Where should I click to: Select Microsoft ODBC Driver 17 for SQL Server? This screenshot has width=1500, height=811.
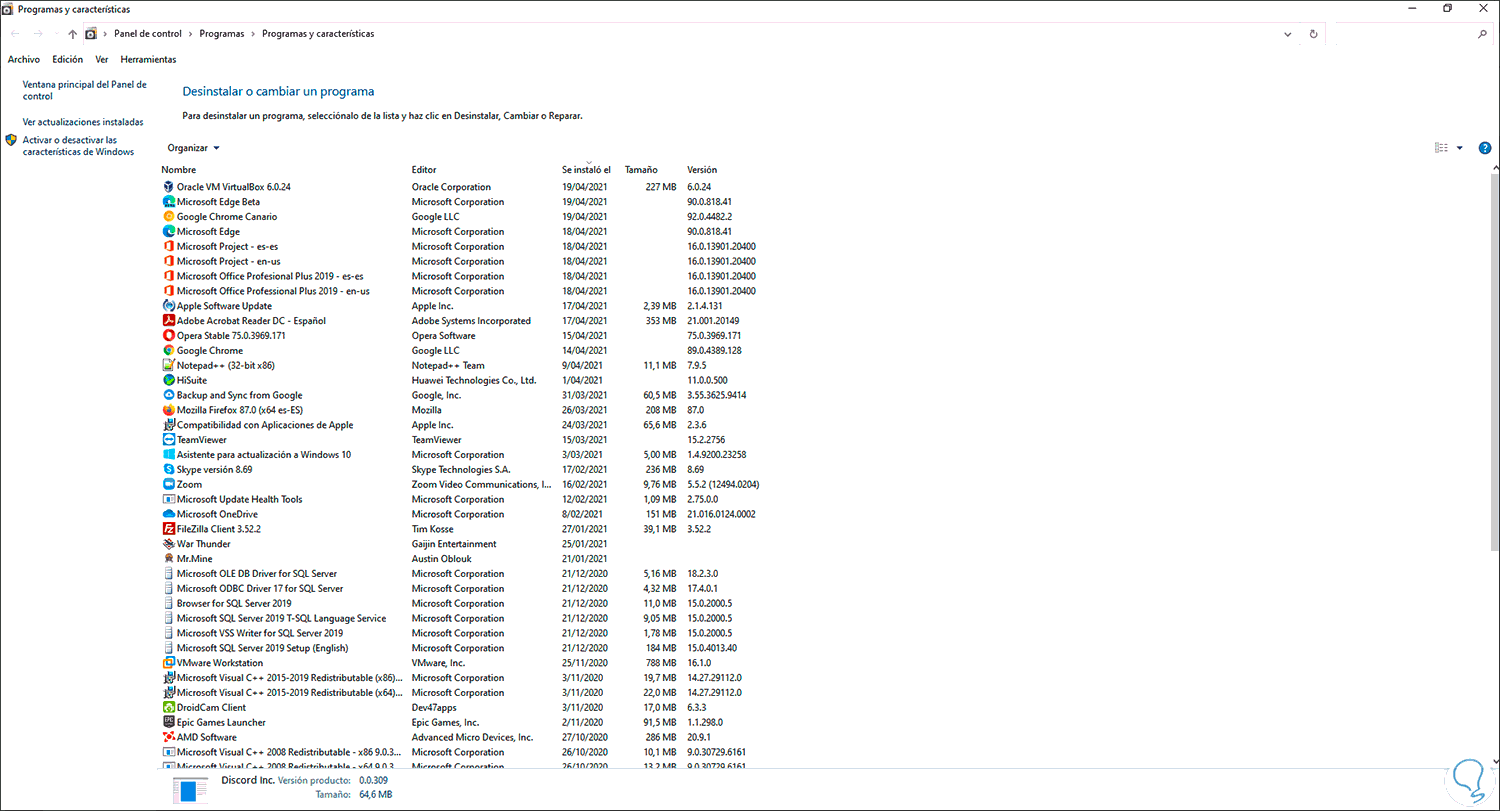click(x=260, y=589)
